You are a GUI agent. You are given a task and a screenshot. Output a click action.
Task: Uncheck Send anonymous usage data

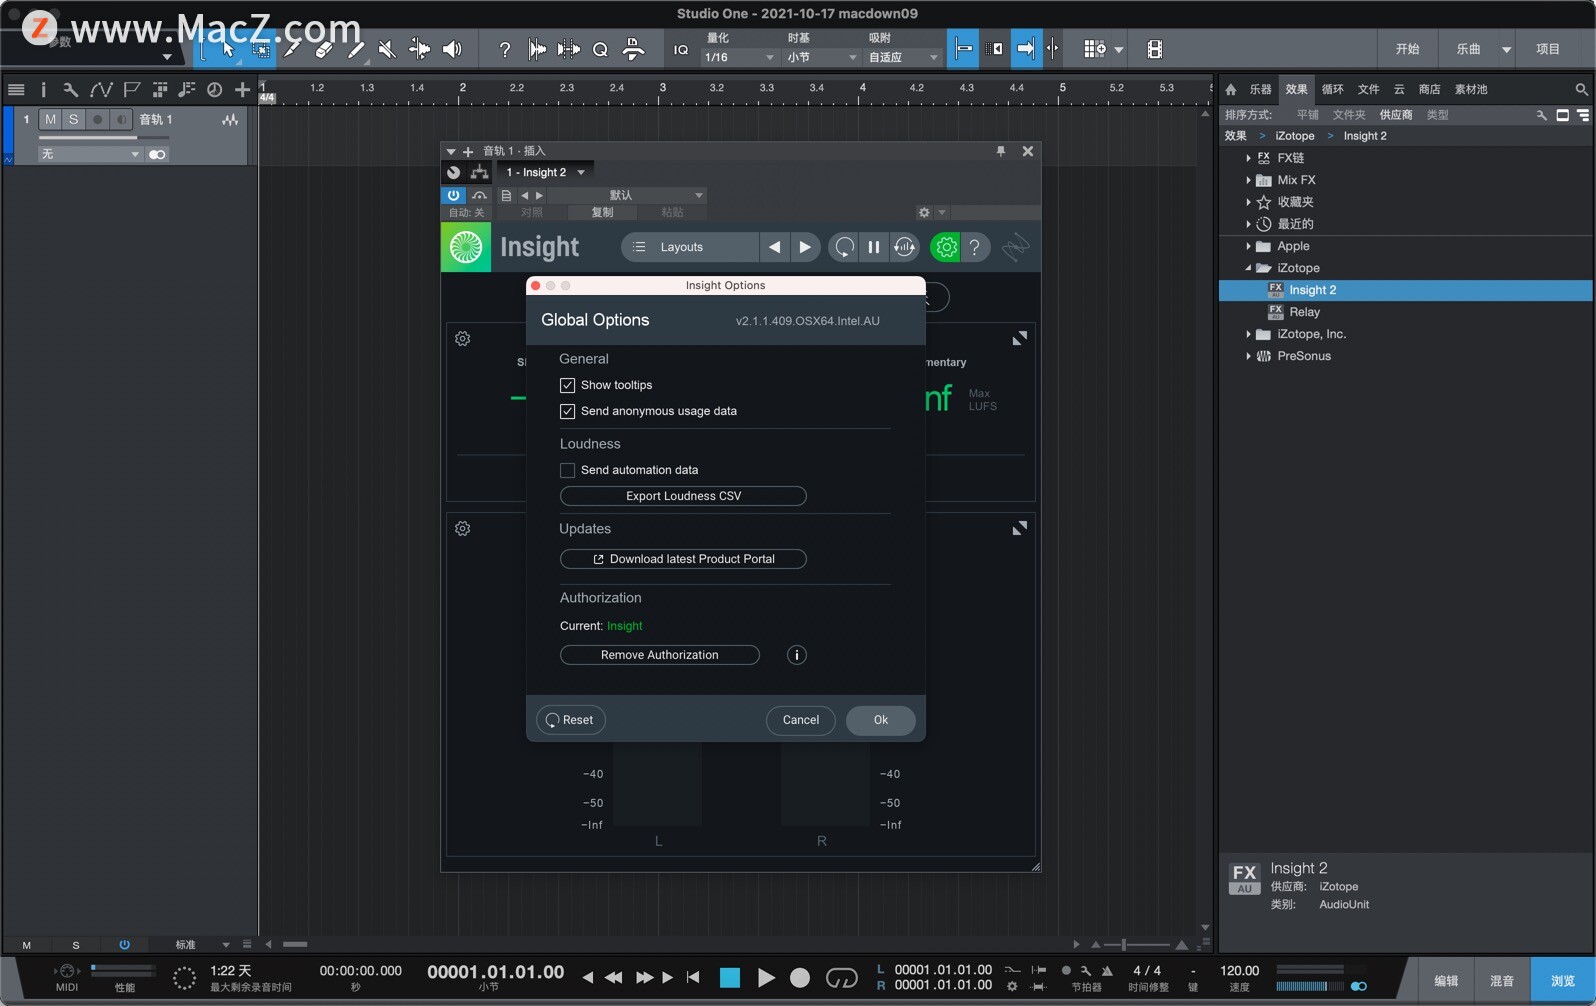click(x=567, y=411)
